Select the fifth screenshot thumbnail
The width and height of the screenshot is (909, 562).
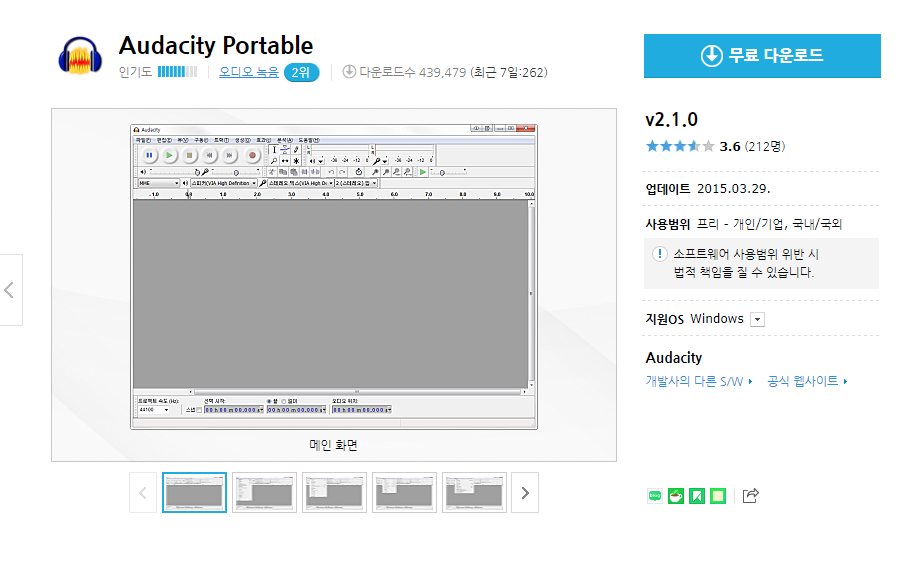click(474, 493)
